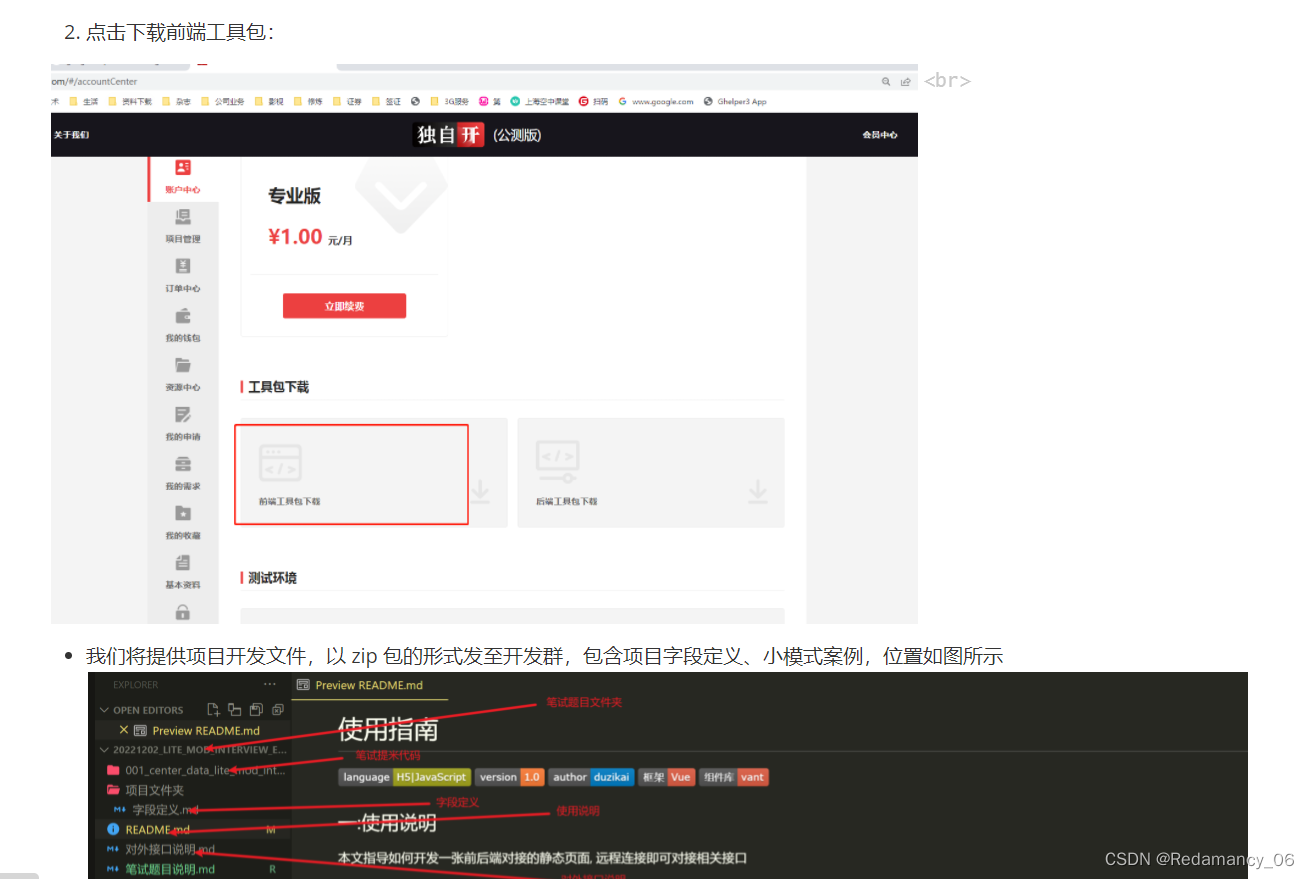Open 我的申请 sidebar item
The image size is (1309, 879).
(183, 424)
